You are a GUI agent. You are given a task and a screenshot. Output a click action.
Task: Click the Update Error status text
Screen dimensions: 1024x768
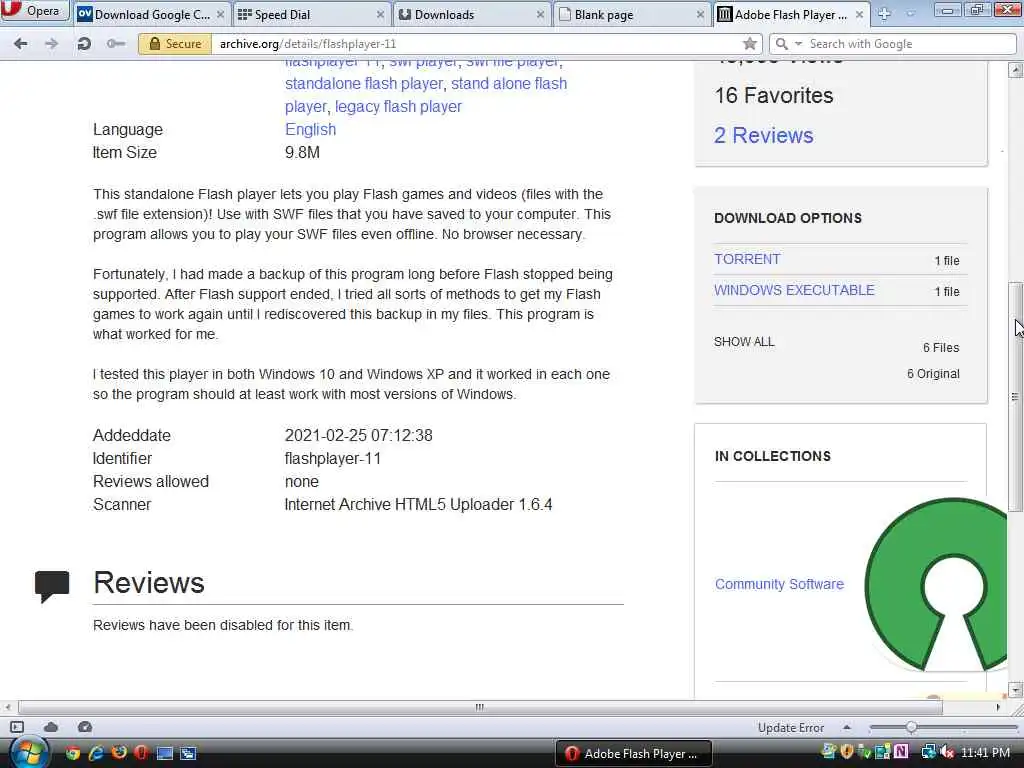tap(791, 728)
